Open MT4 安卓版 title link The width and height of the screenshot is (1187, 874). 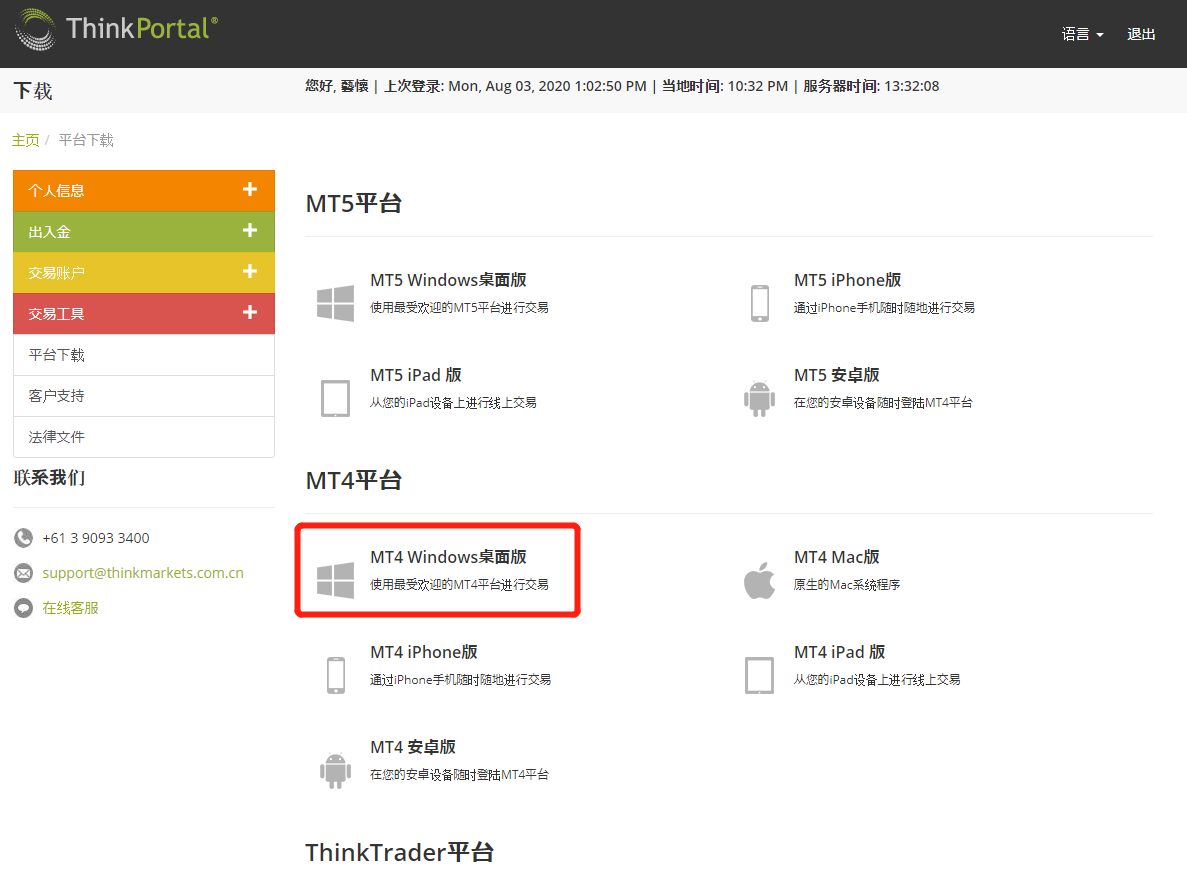coord(413,748)
